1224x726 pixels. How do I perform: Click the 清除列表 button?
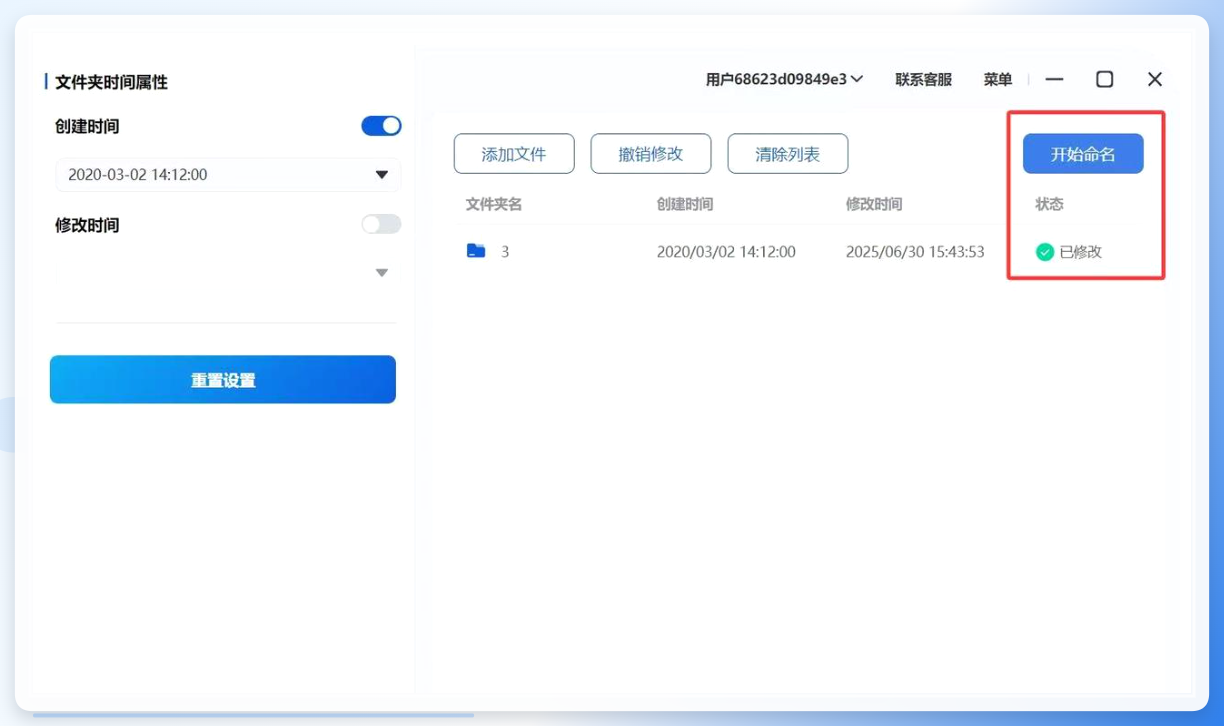(x=788, y=154)
